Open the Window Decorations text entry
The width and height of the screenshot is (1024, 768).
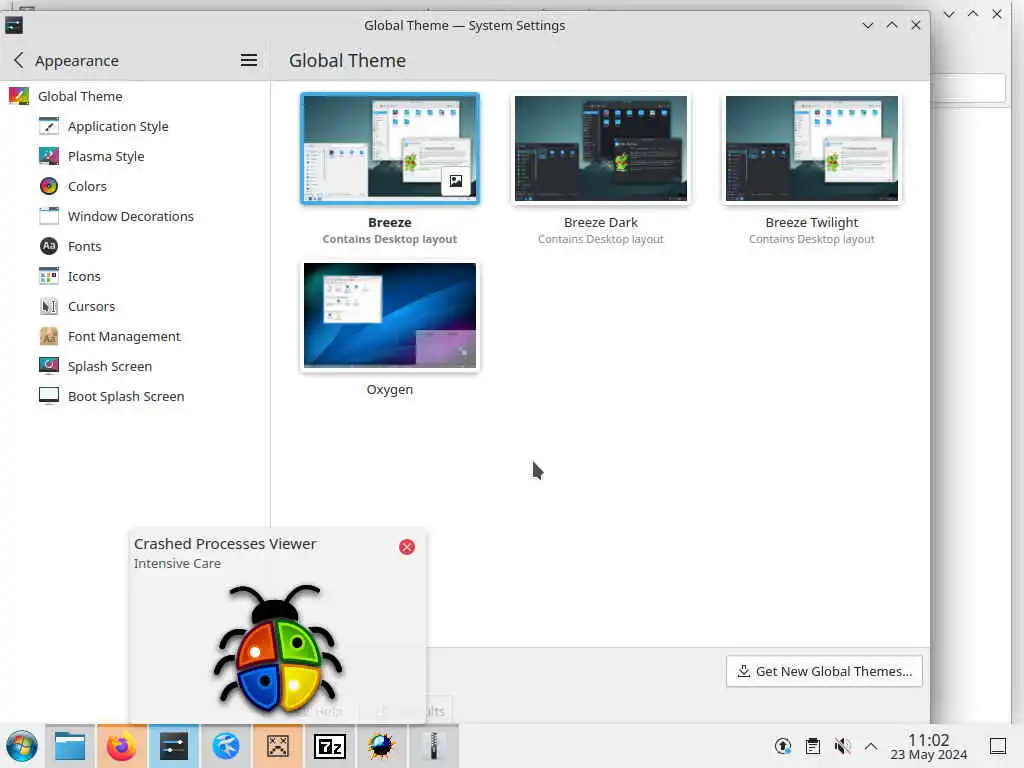tap(131, 216)
